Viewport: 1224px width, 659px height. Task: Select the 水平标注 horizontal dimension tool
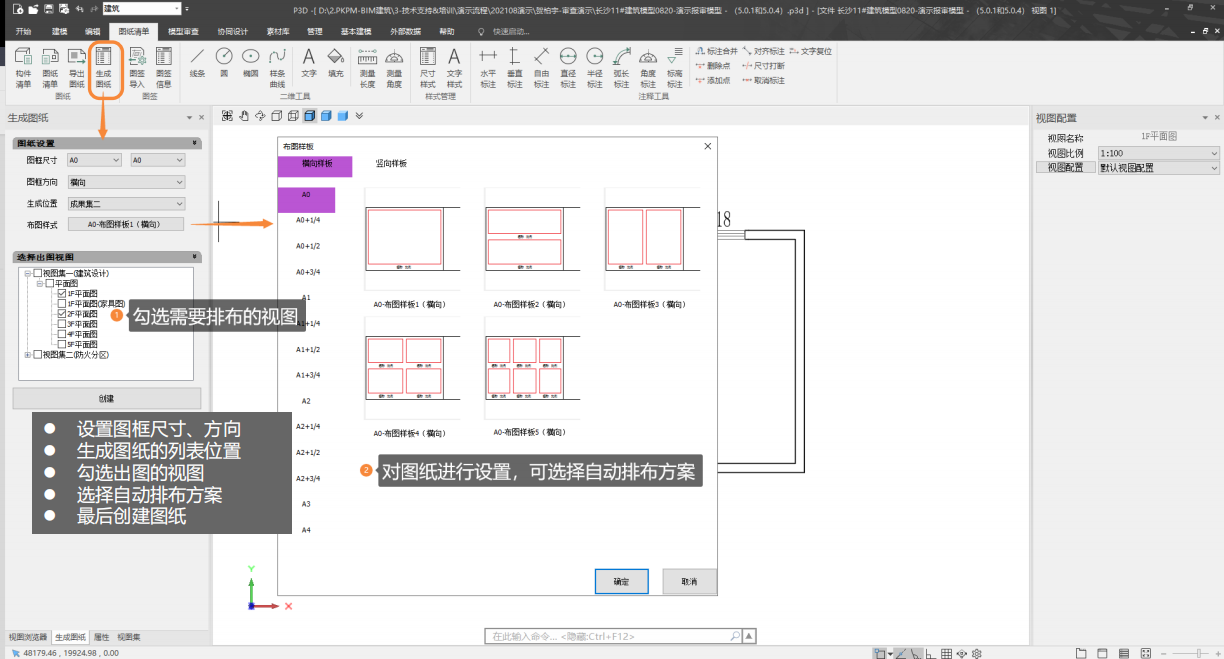pos(488,67)
